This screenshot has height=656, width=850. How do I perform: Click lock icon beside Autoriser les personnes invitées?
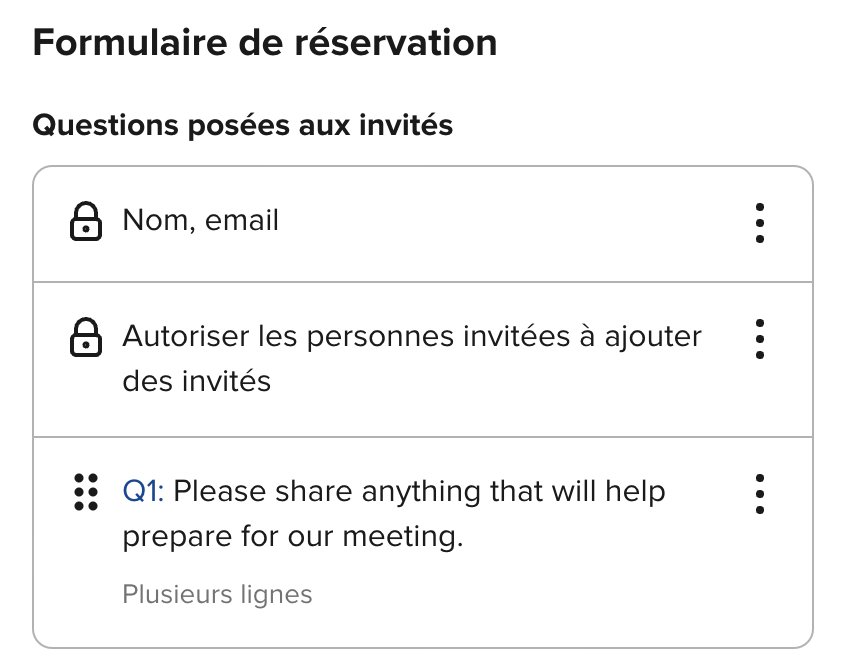click(x=86, y=337)
